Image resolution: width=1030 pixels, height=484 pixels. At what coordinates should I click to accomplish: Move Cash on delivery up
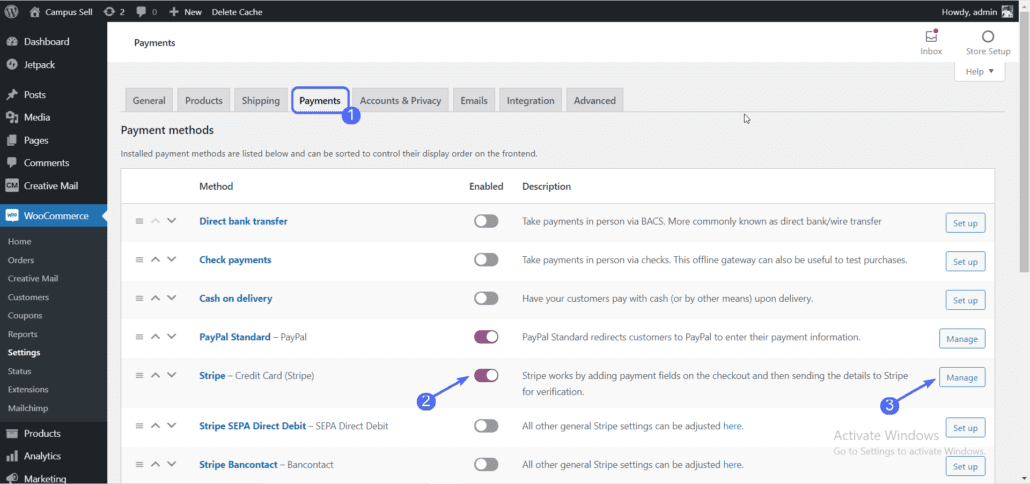pyautogui.click(x=156, y=297)
